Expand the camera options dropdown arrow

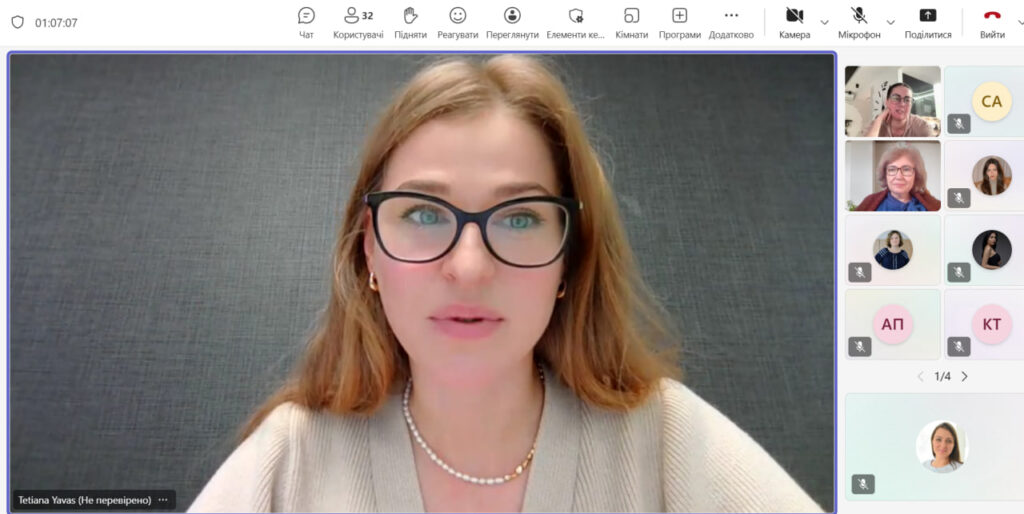825,22
